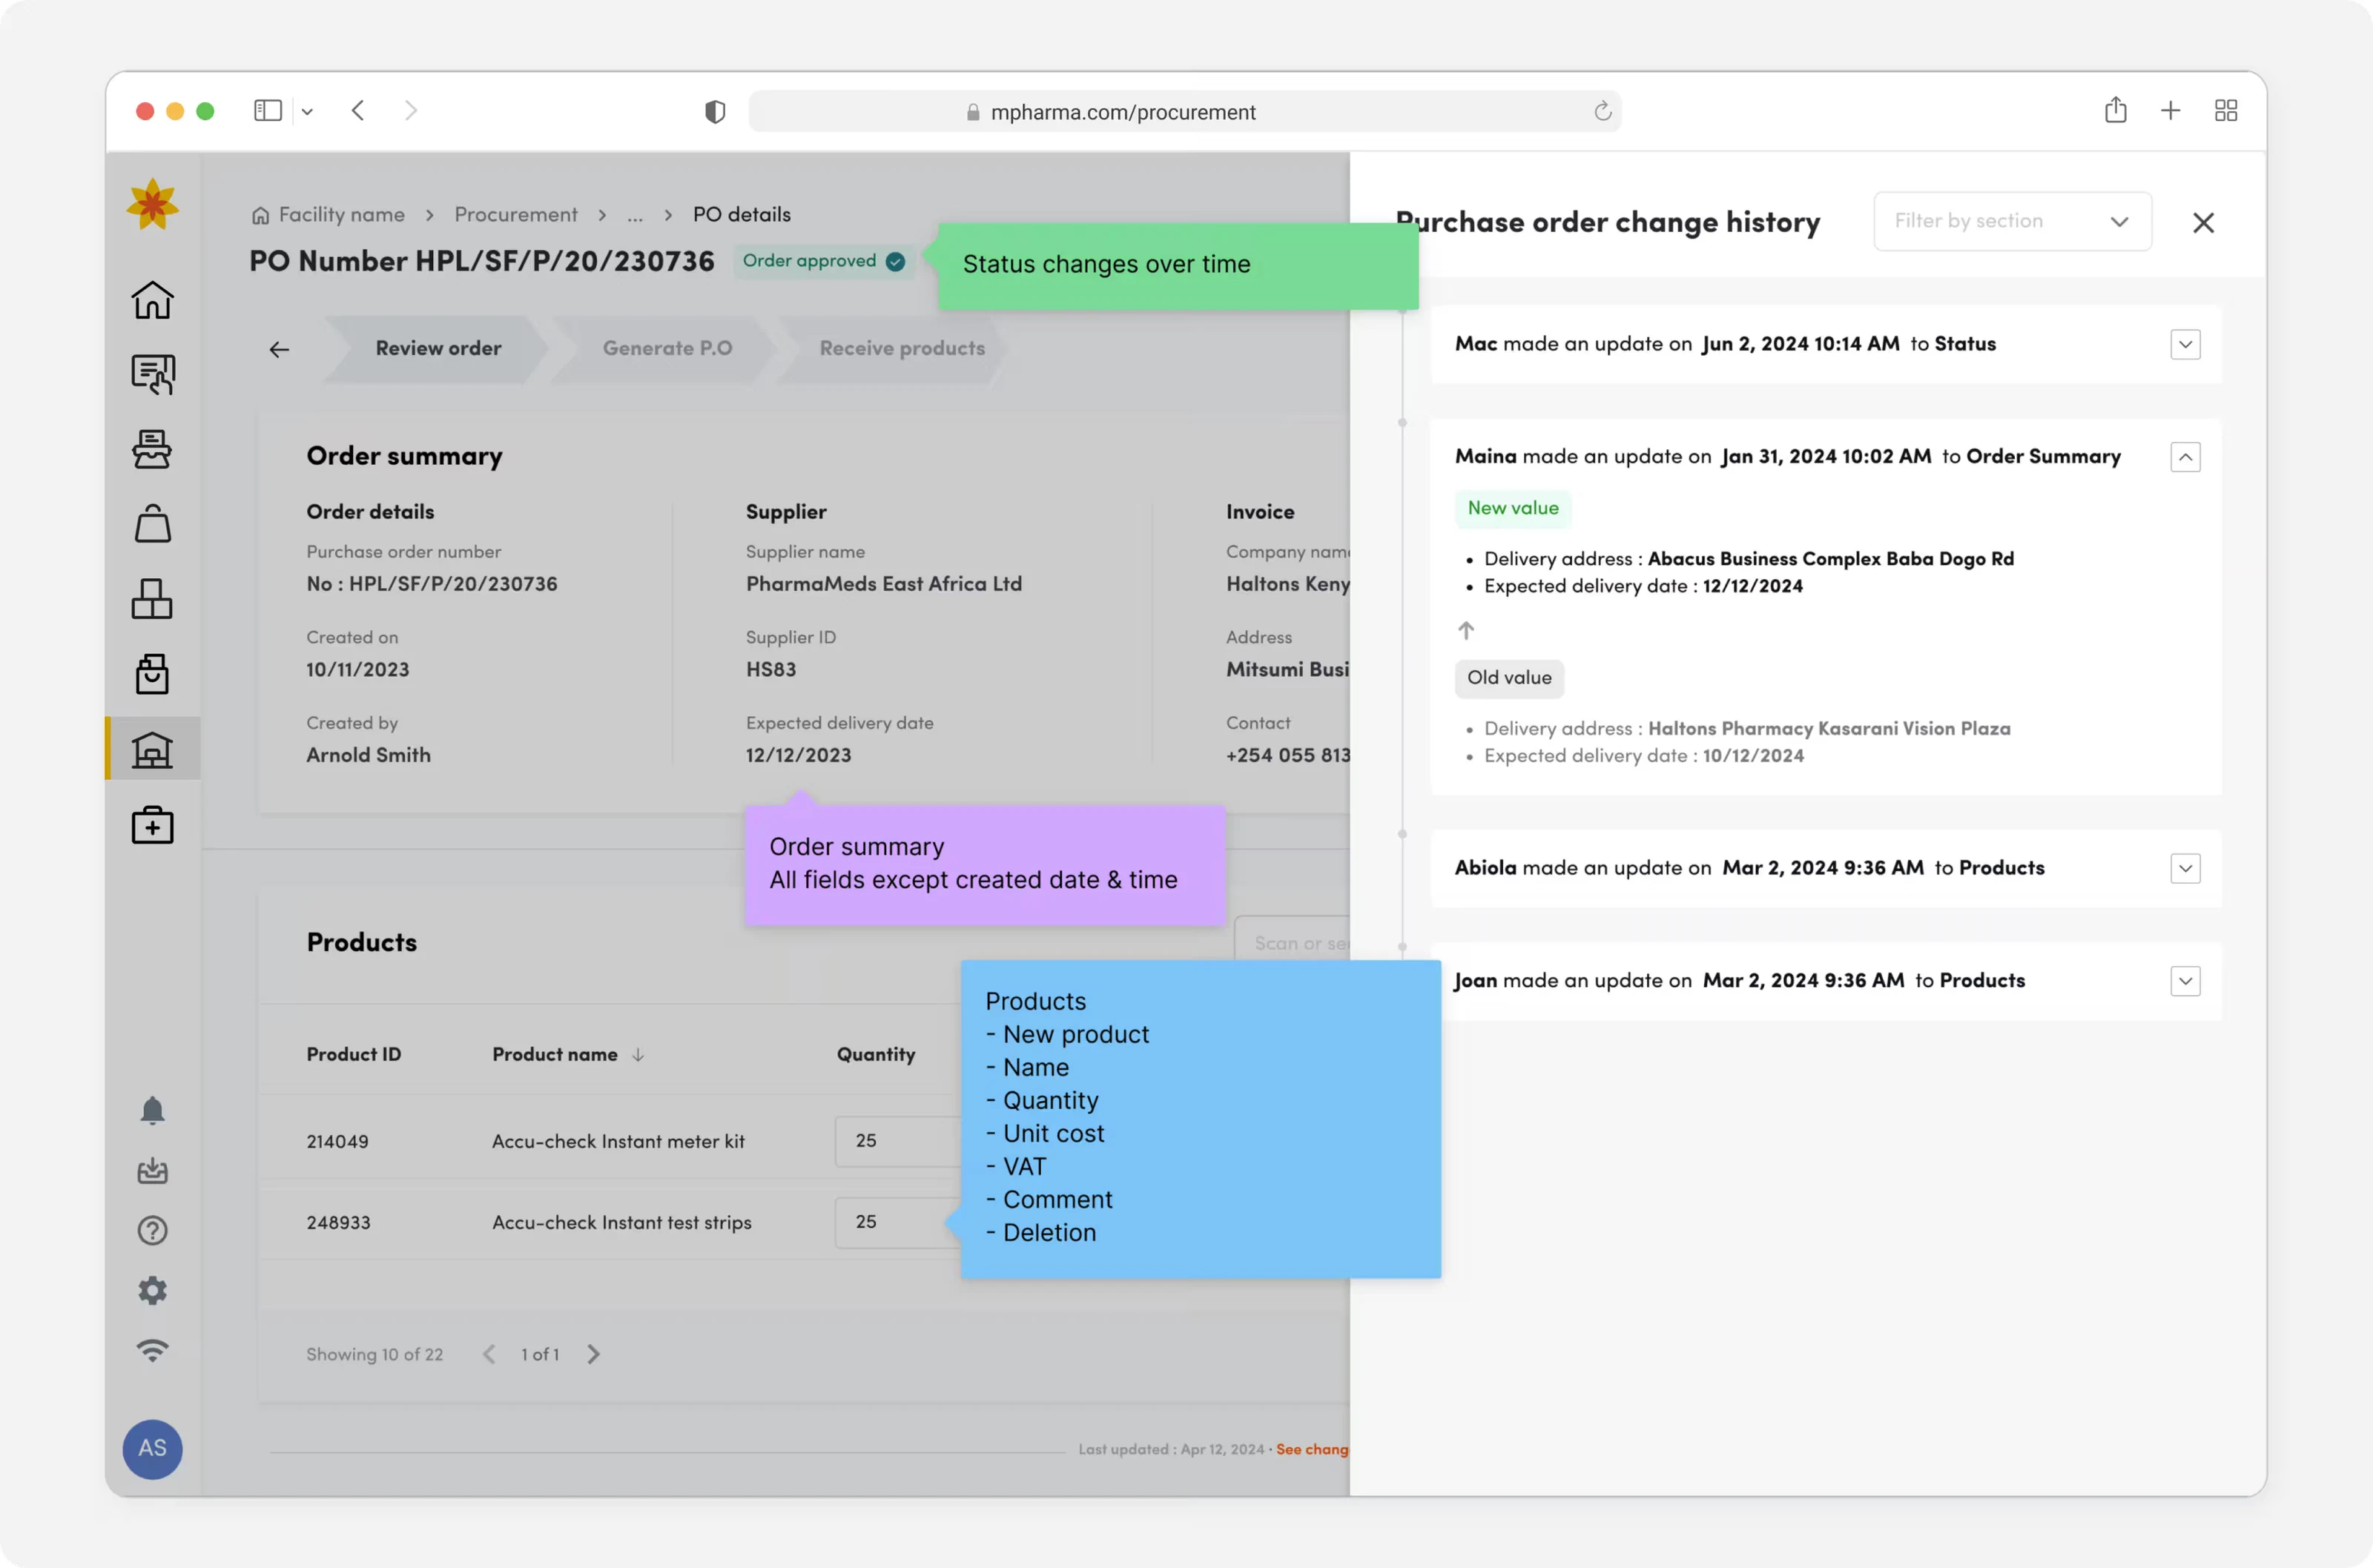
Task: Open the stacked boxes inventory sidebar icon
Action: (x=152, y=599)
